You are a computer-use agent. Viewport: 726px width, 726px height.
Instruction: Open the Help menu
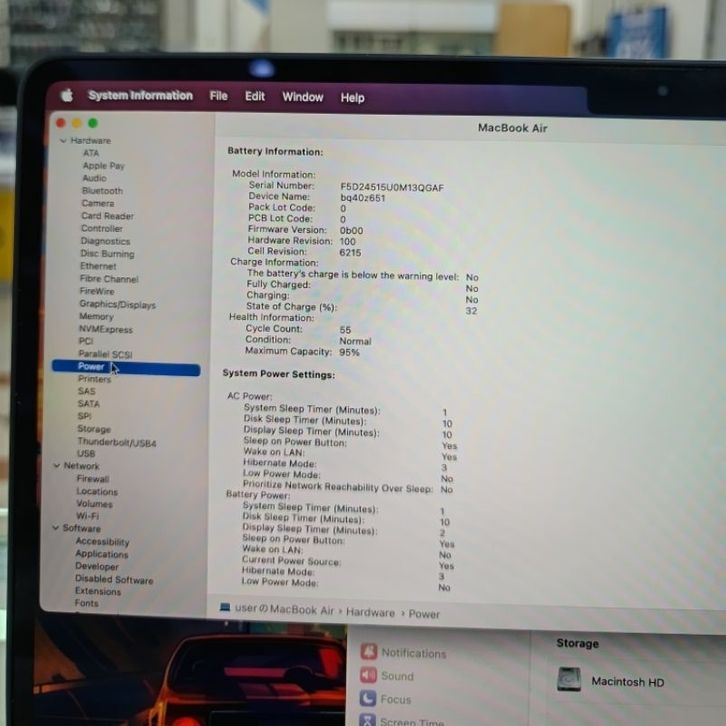click(x=352, y=98)
